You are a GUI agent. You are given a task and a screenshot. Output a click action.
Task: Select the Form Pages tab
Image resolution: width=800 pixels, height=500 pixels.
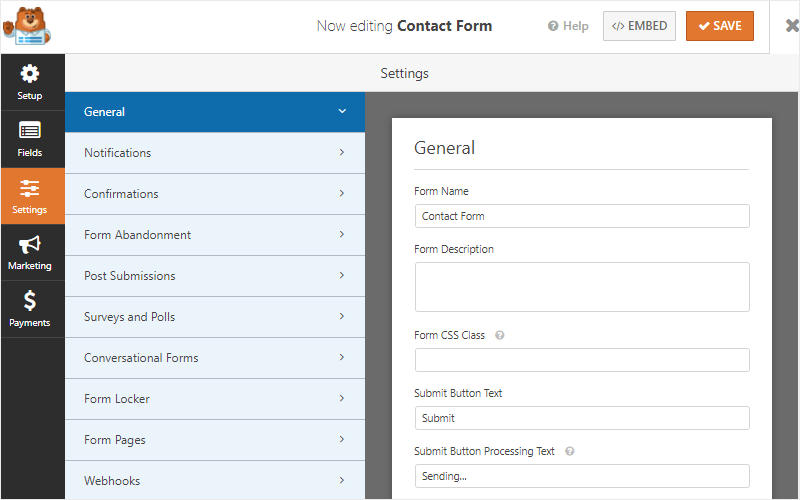point(215,440)
